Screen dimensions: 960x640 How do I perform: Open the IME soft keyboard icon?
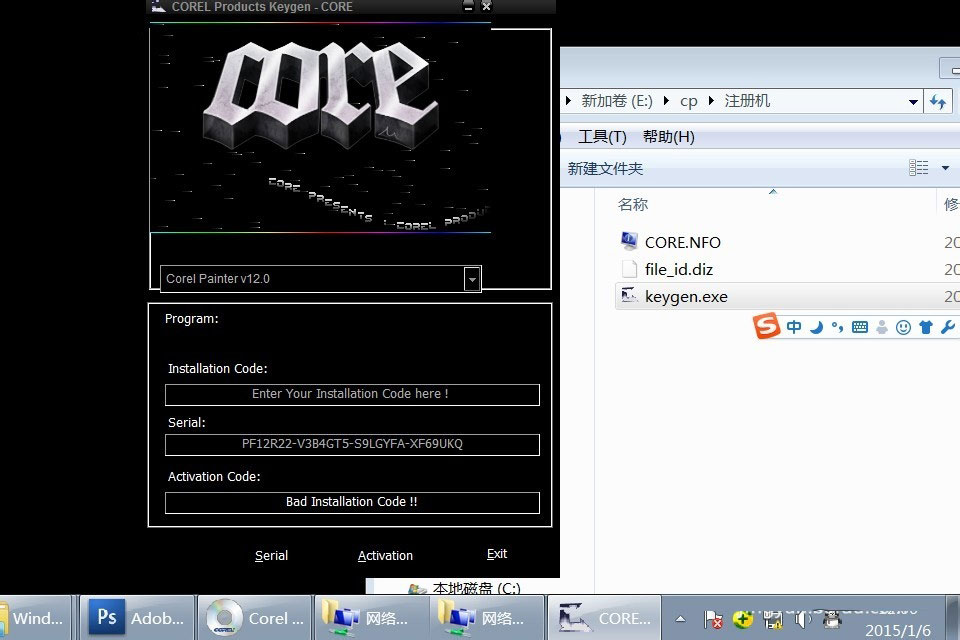tap(860, 327)
